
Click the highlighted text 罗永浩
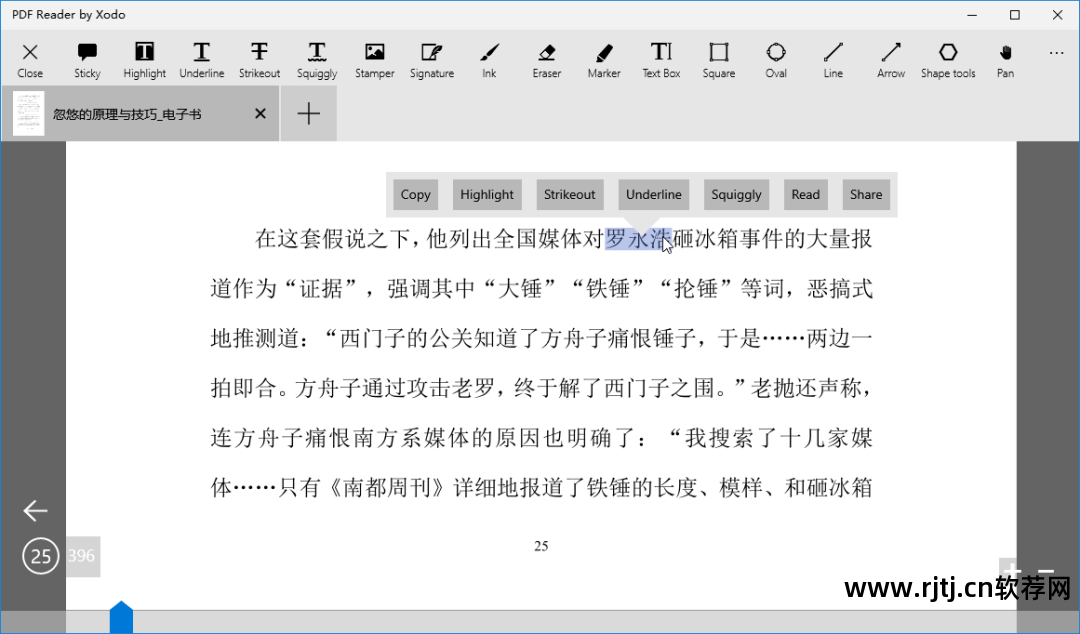click(x=638, y=239)
